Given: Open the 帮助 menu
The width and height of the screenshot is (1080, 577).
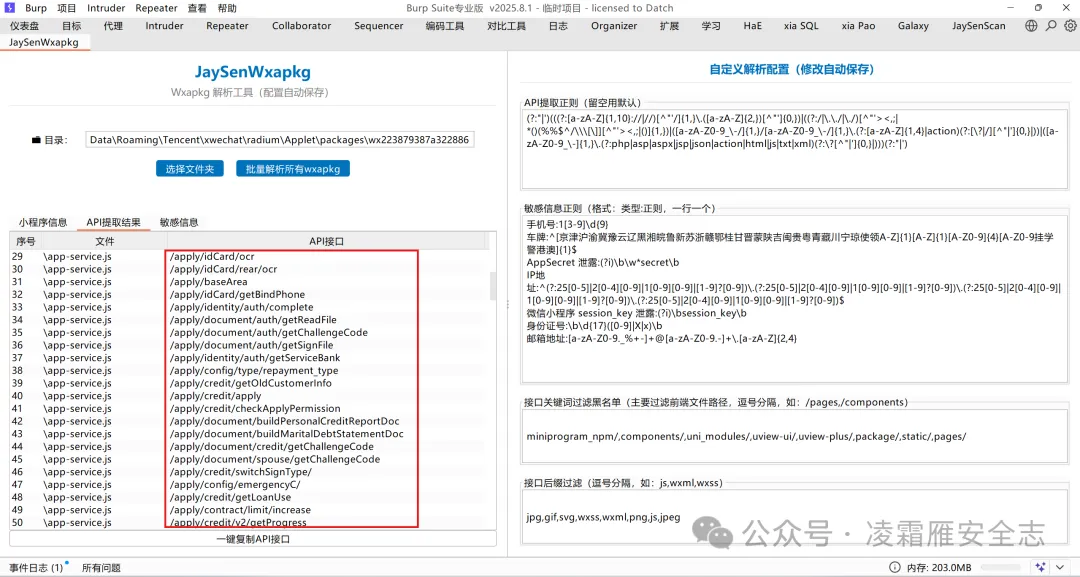Looking at the screenshot, I should [x=227, y=8].
